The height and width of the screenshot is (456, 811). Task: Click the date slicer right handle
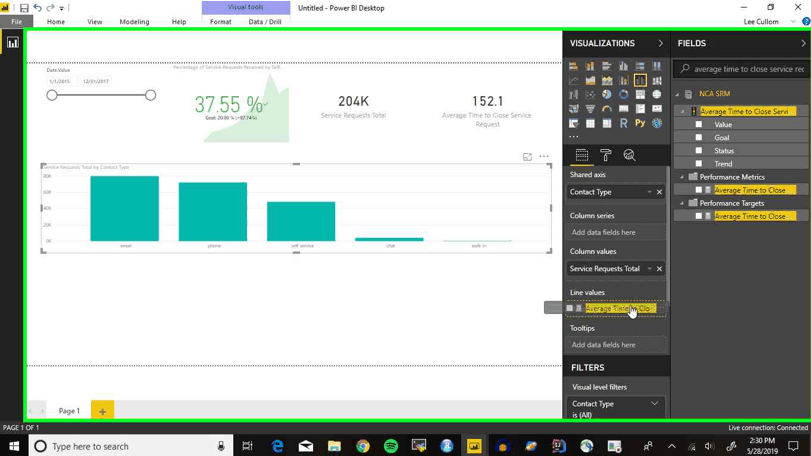pos(151,95)
